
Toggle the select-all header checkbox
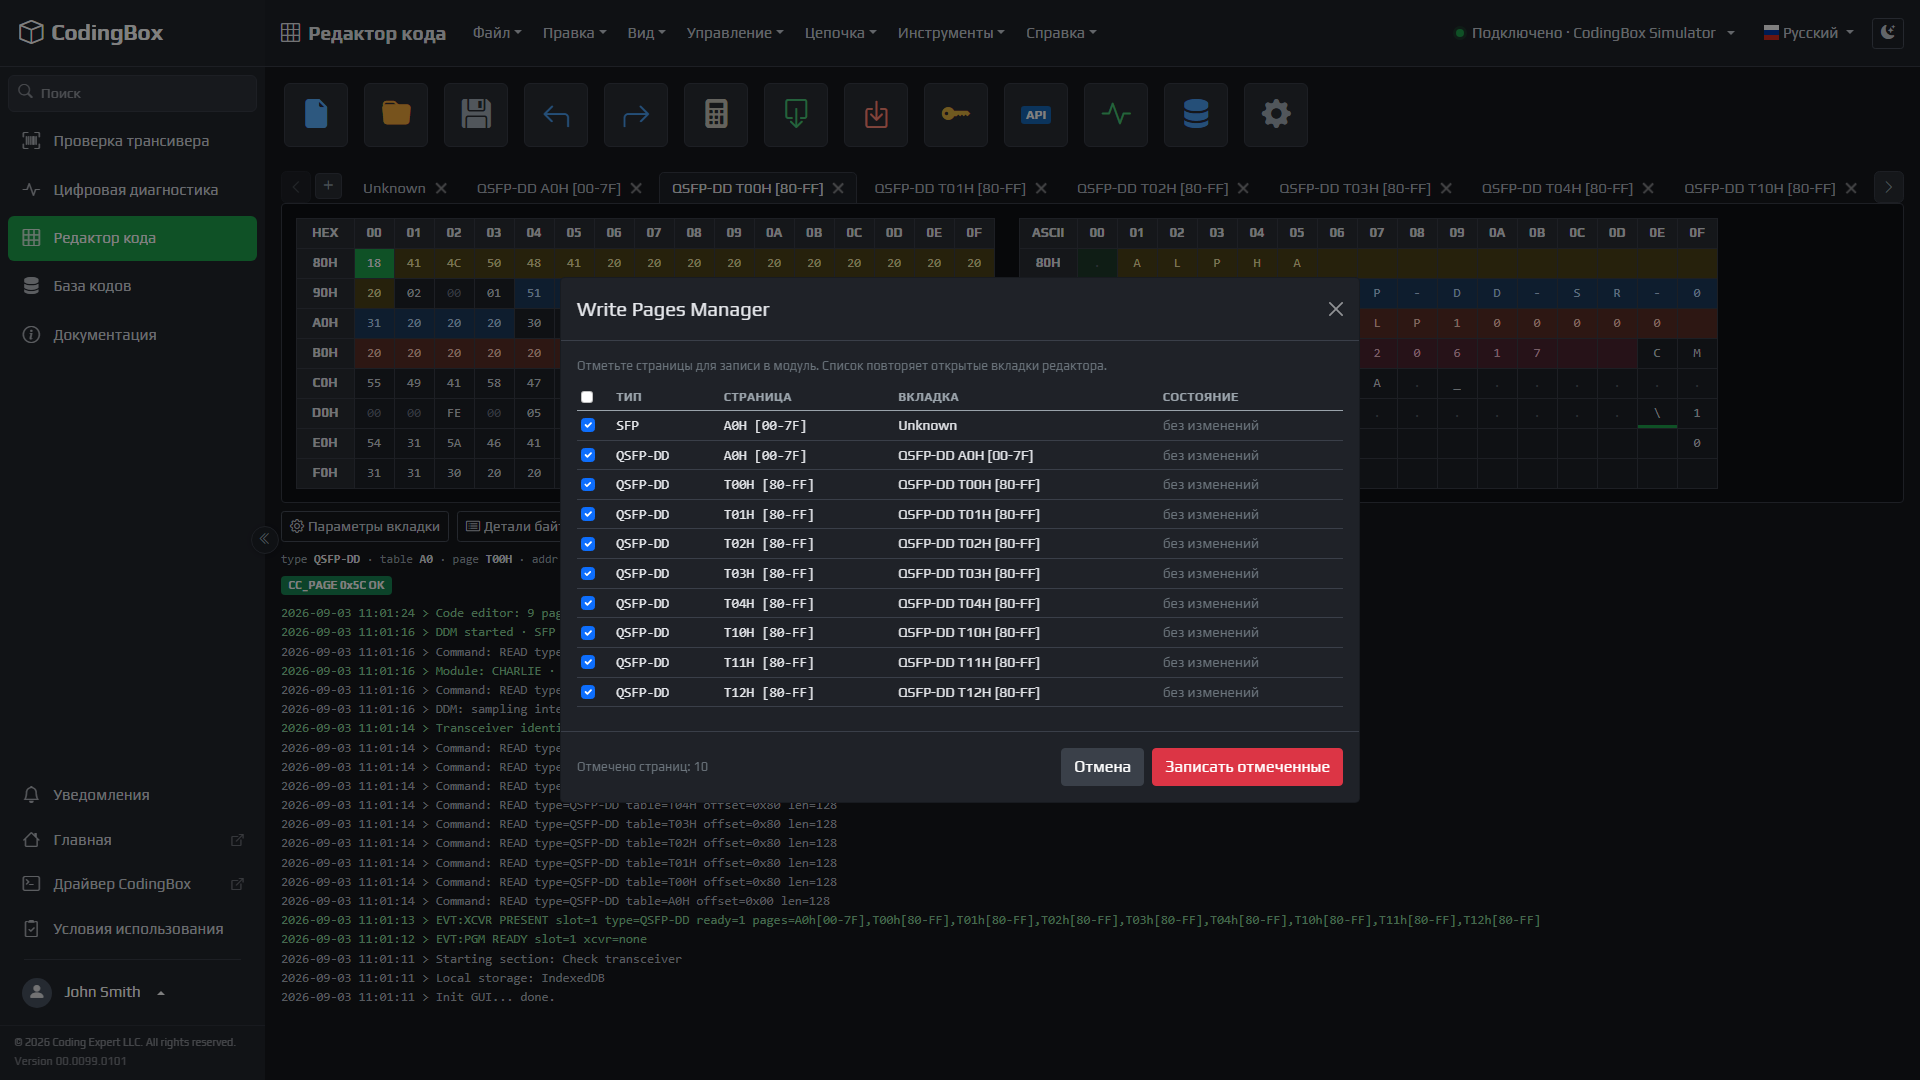click(587, 397)
